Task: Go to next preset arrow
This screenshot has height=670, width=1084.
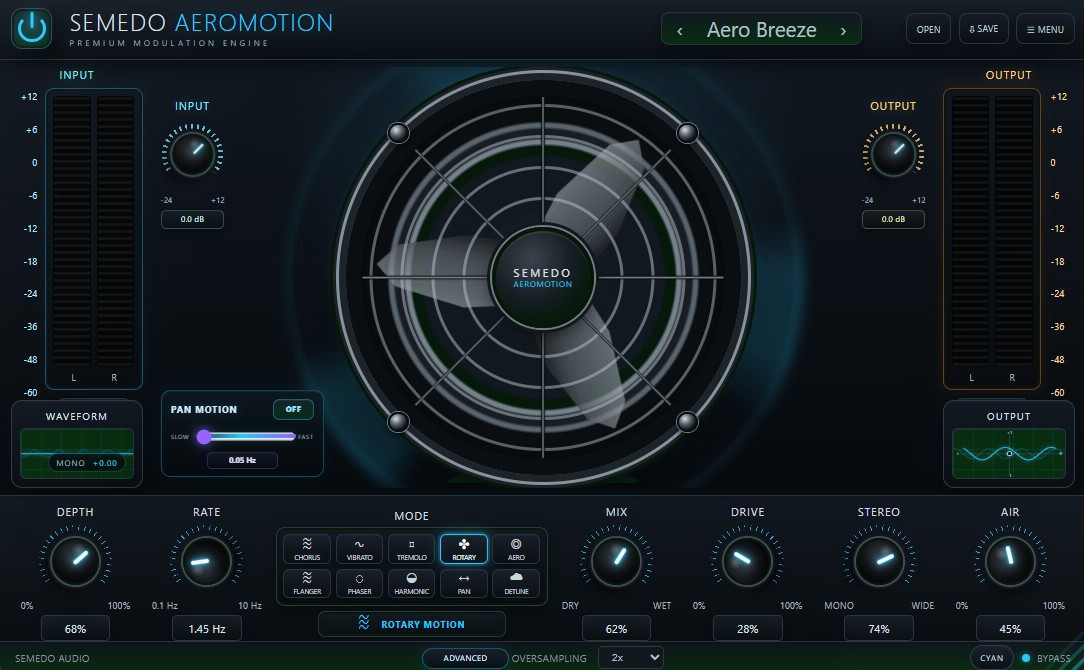Action: [x=843, y=30]
